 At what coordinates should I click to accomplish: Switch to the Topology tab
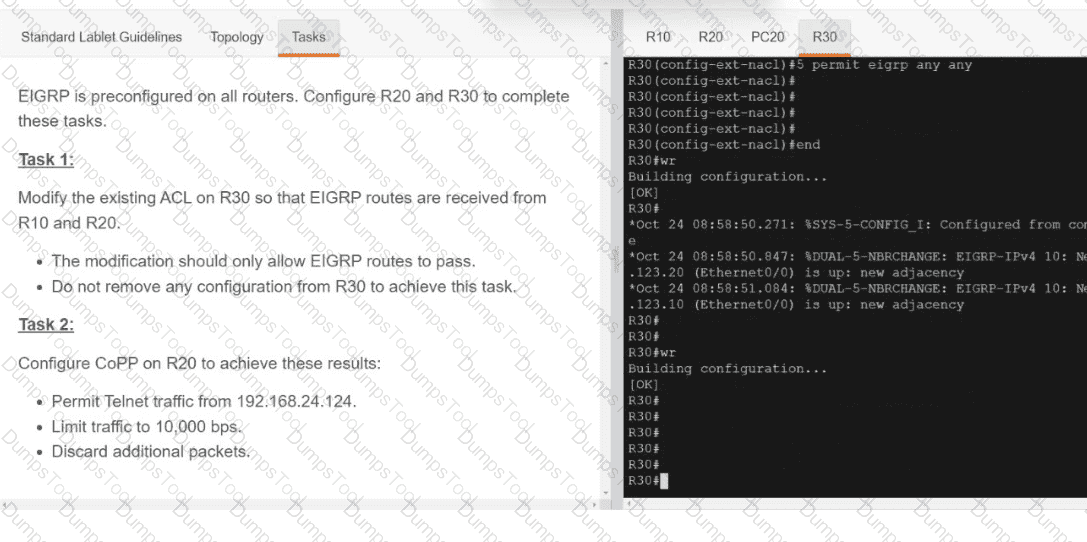click(237, 37)
